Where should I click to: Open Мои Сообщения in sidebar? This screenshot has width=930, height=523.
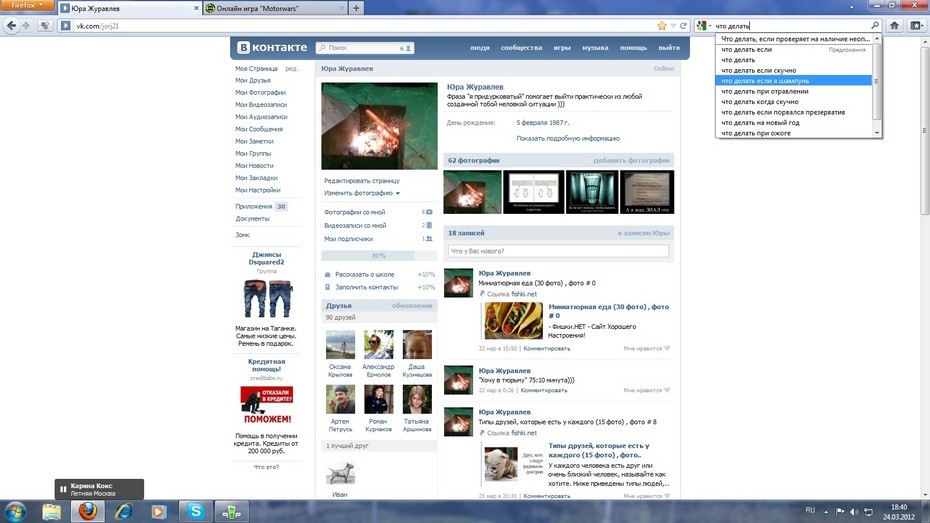259,129
